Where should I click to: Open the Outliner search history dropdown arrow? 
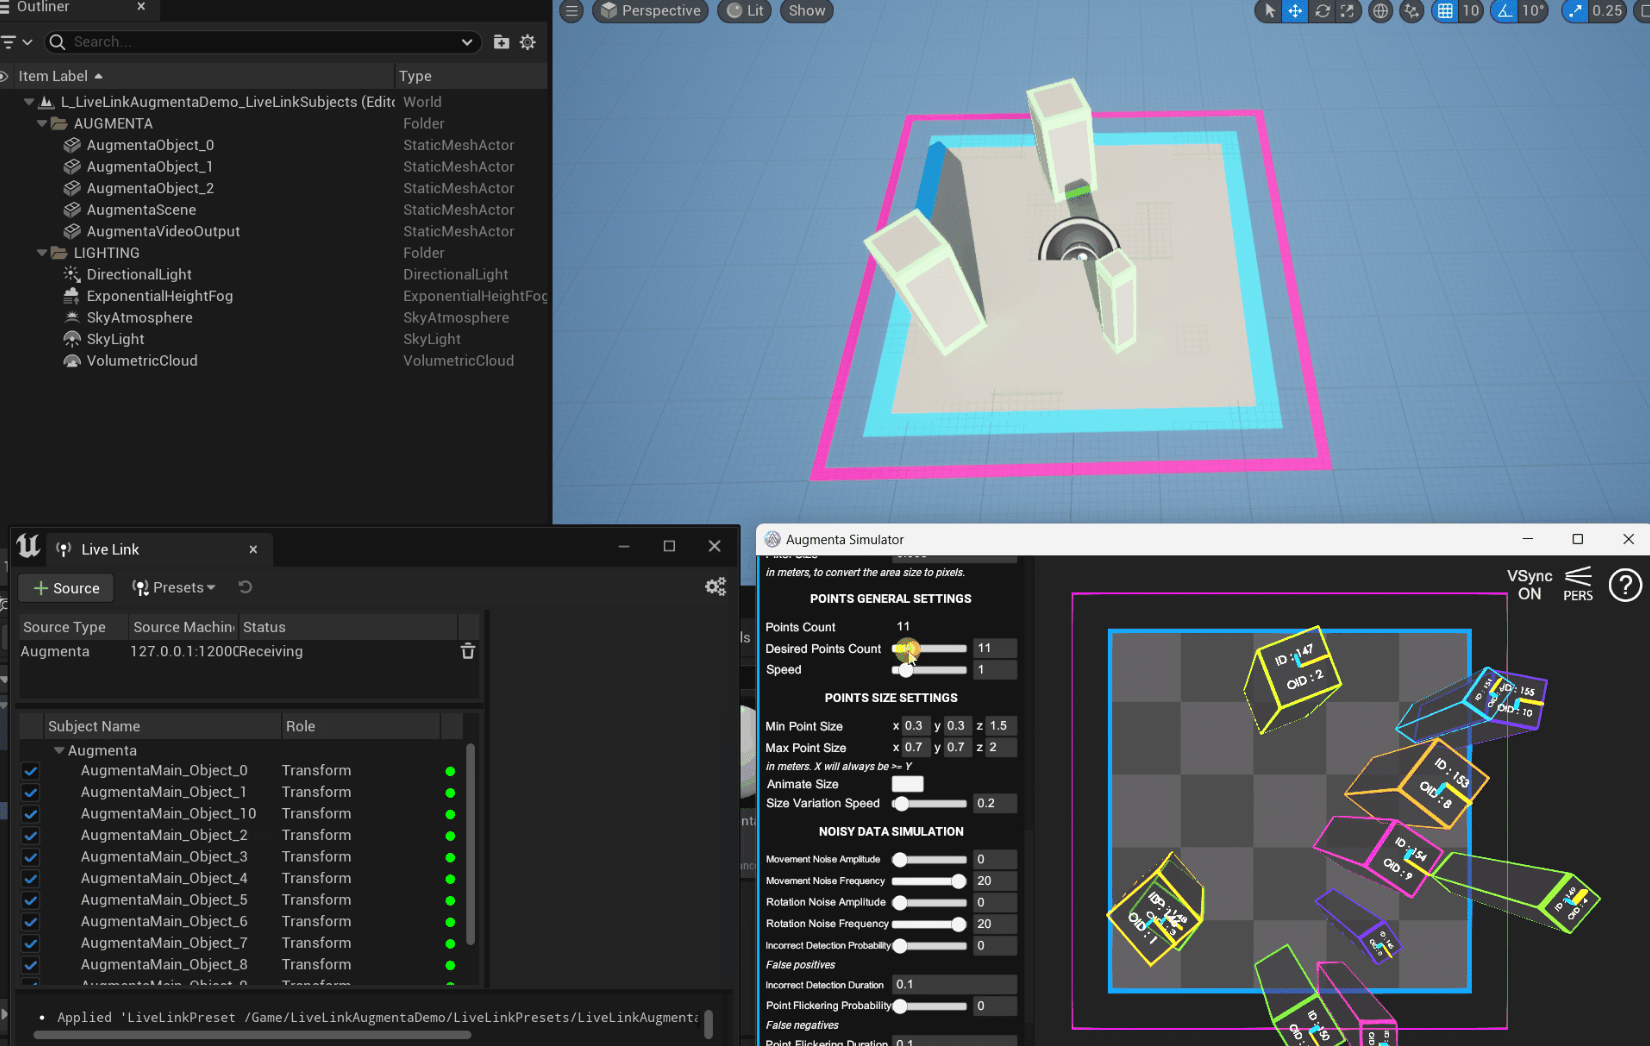(x=467, y=42)
